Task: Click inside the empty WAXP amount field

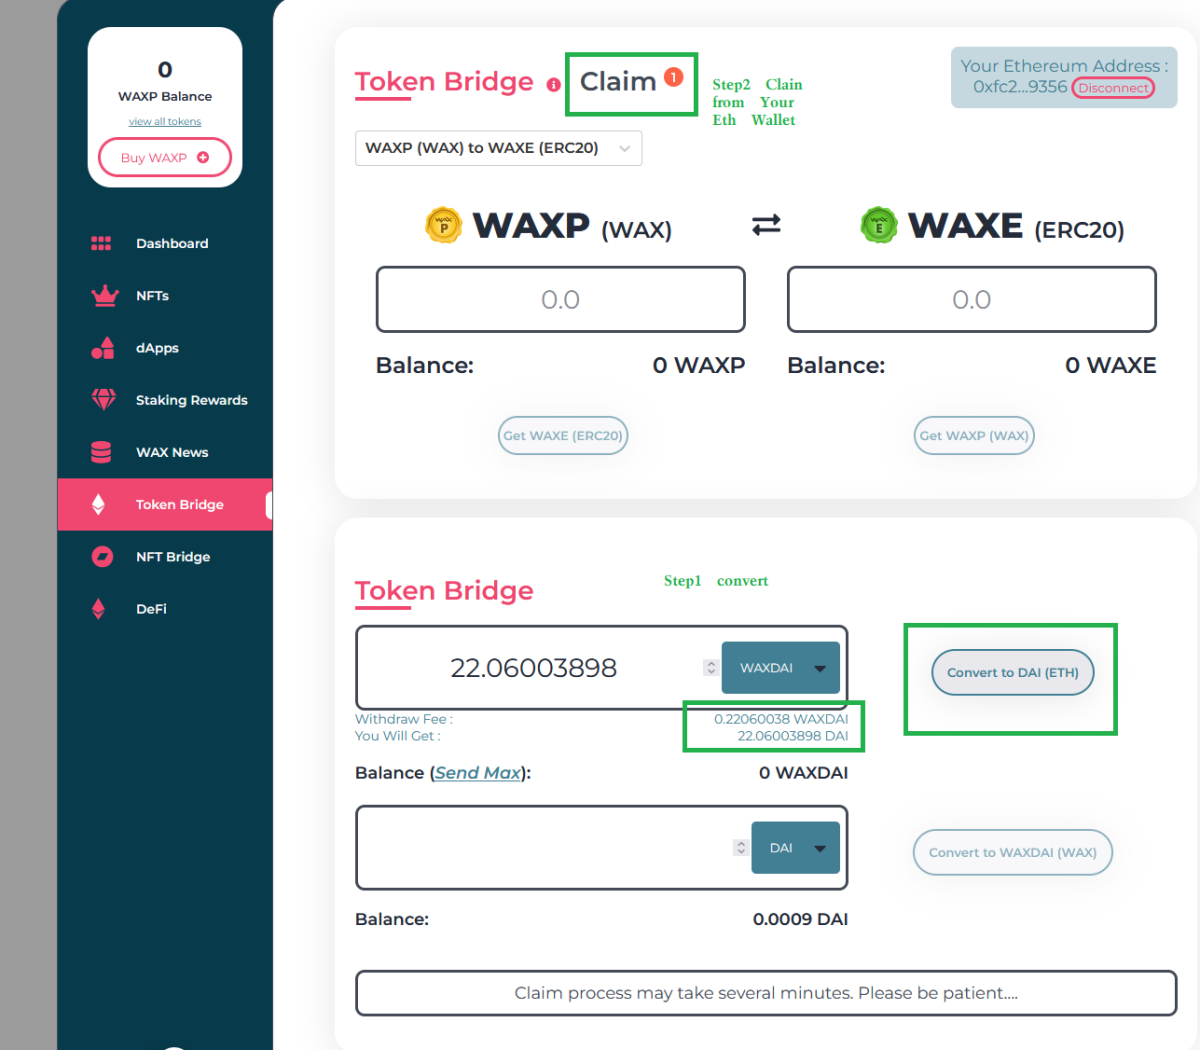Action: (560, 299)
